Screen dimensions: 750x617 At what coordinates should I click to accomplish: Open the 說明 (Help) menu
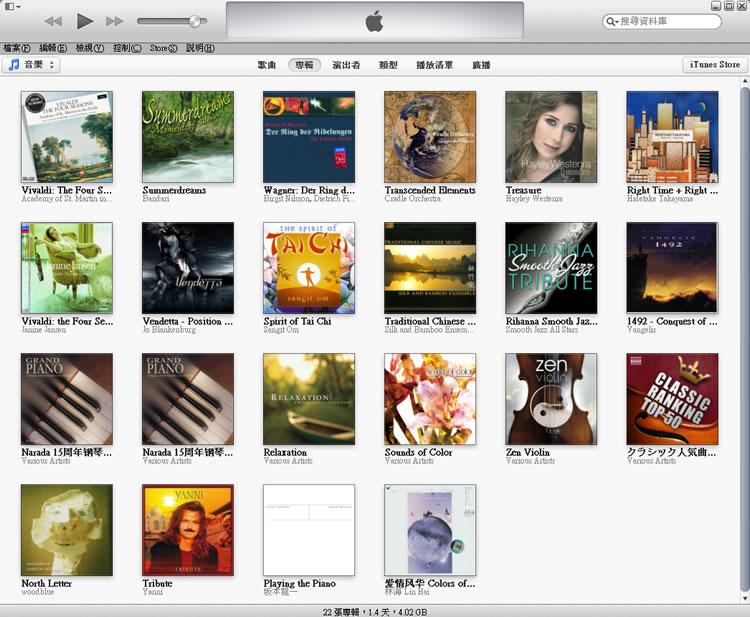click(200, 48)
